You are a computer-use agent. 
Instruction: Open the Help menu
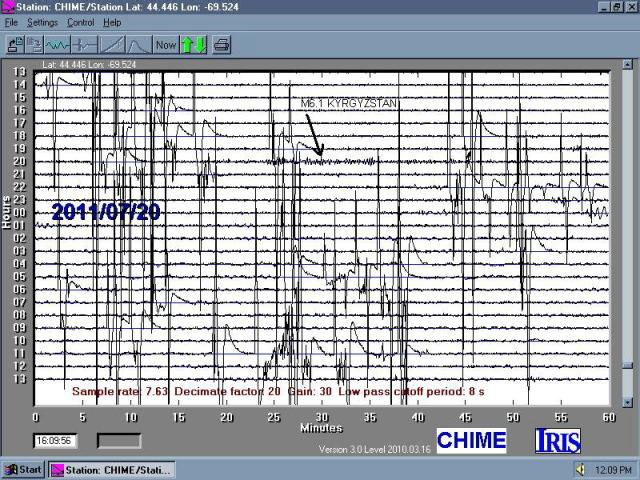coord(112,22)
